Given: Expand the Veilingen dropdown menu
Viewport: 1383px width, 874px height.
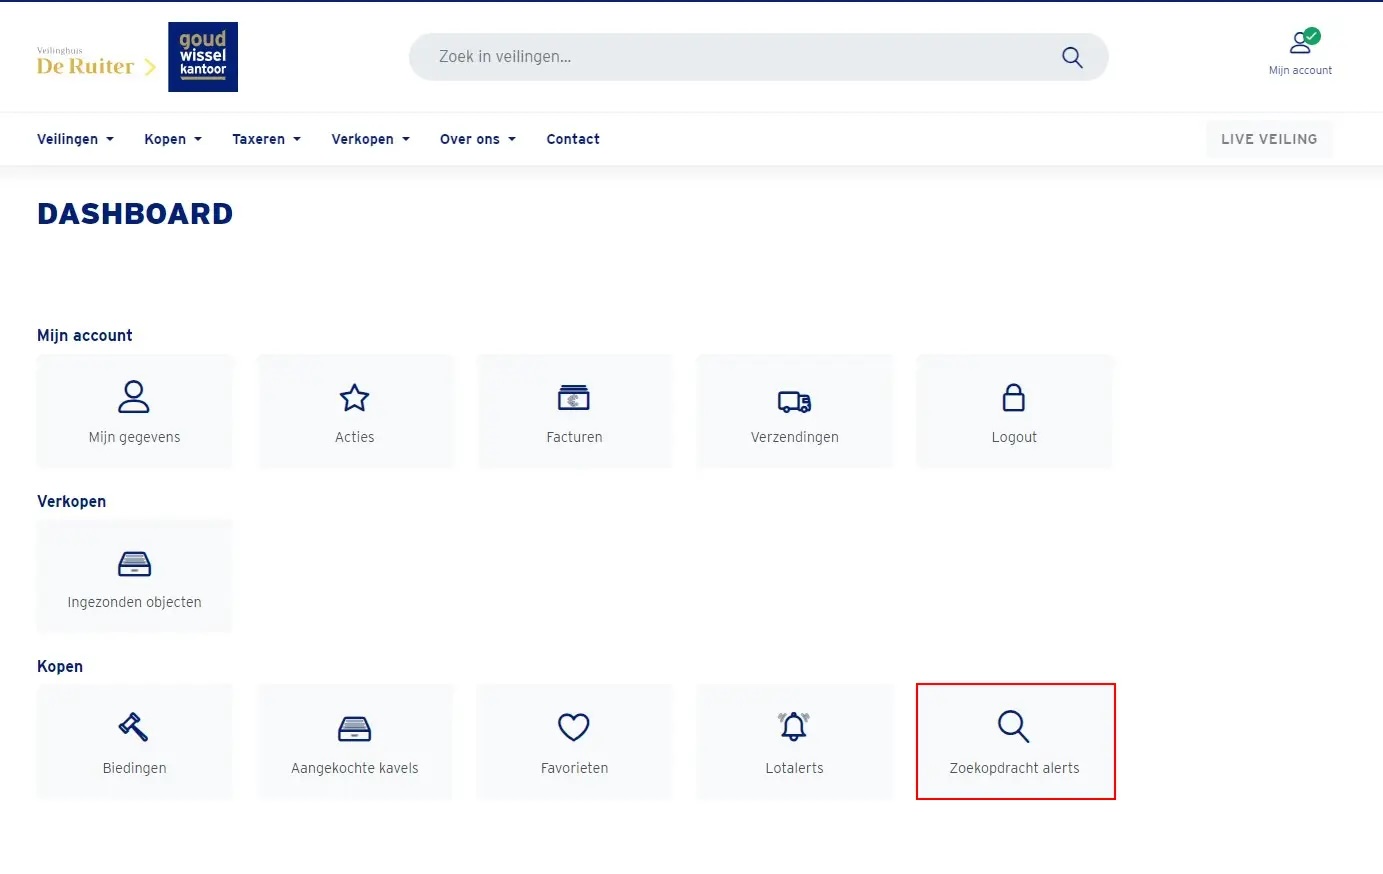Looking at the screenshot, I should (x=75, y=139).
